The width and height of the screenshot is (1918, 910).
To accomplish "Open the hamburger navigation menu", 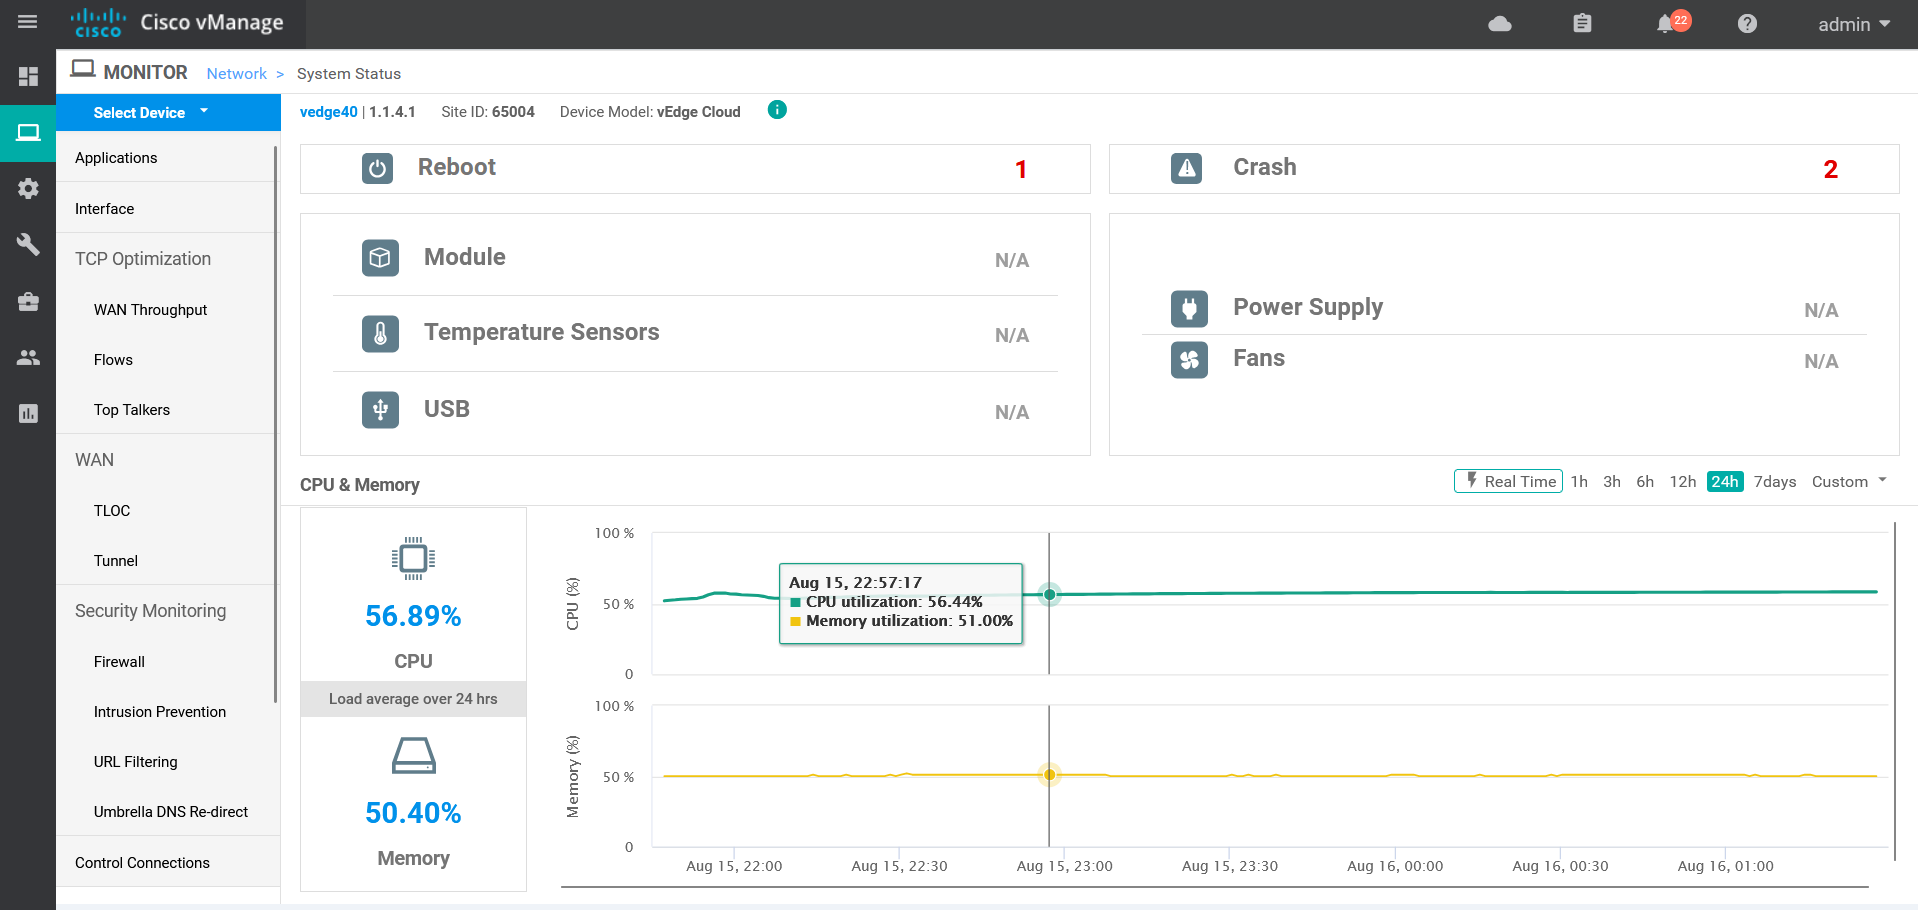I will 28,22.
